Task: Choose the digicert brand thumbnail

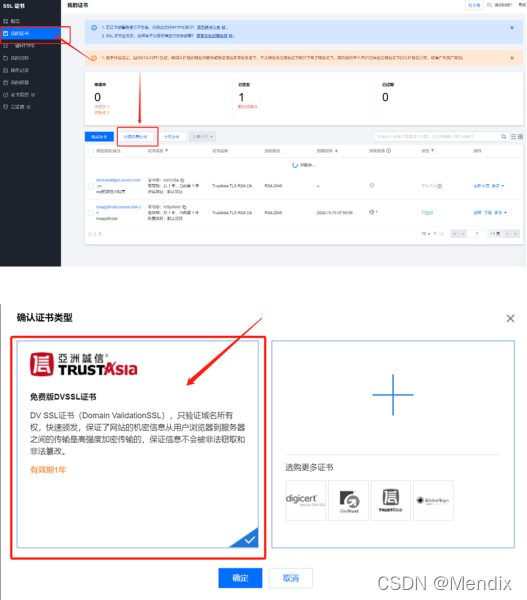Action: (306, 500)
